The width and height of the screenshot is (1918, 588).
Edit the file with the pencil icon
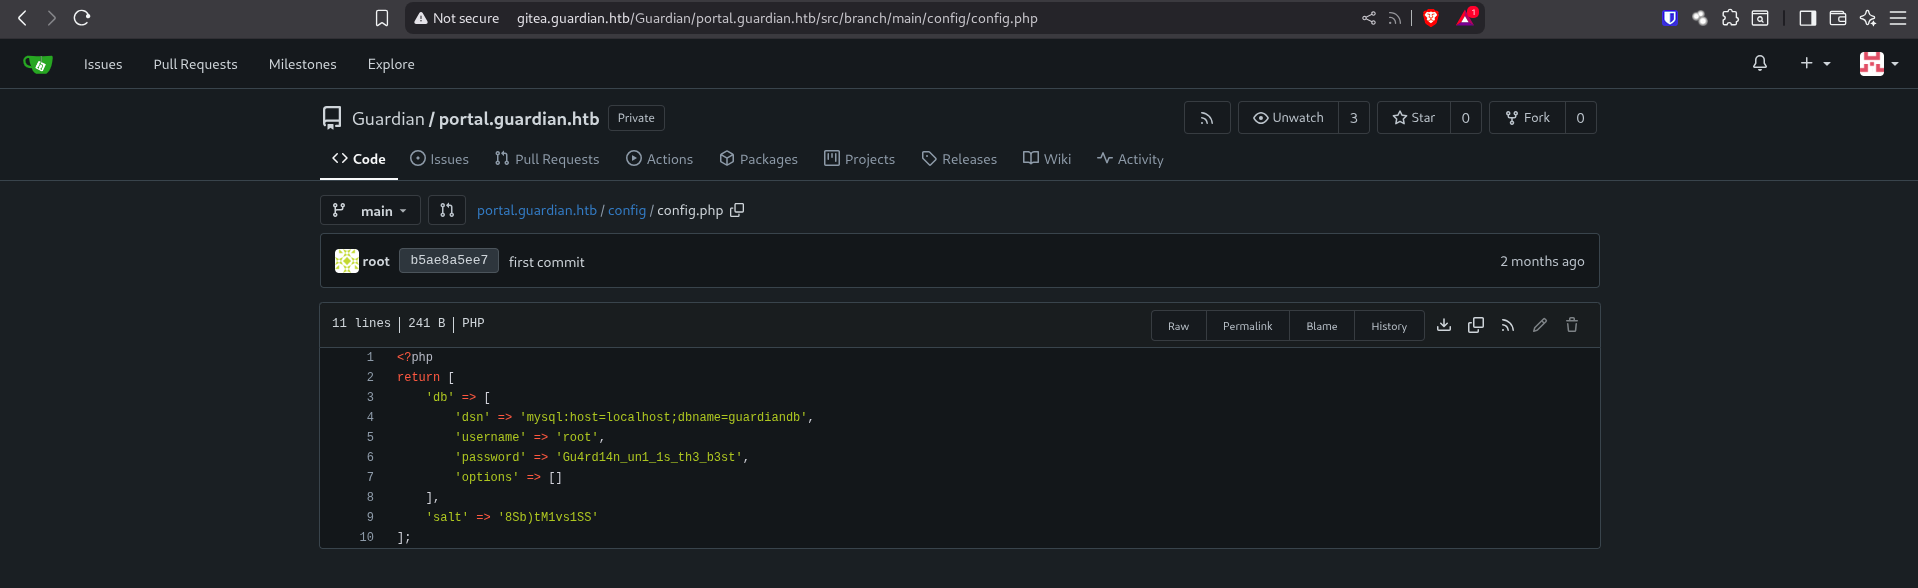pyautogui.click(x=1539, y=325)
